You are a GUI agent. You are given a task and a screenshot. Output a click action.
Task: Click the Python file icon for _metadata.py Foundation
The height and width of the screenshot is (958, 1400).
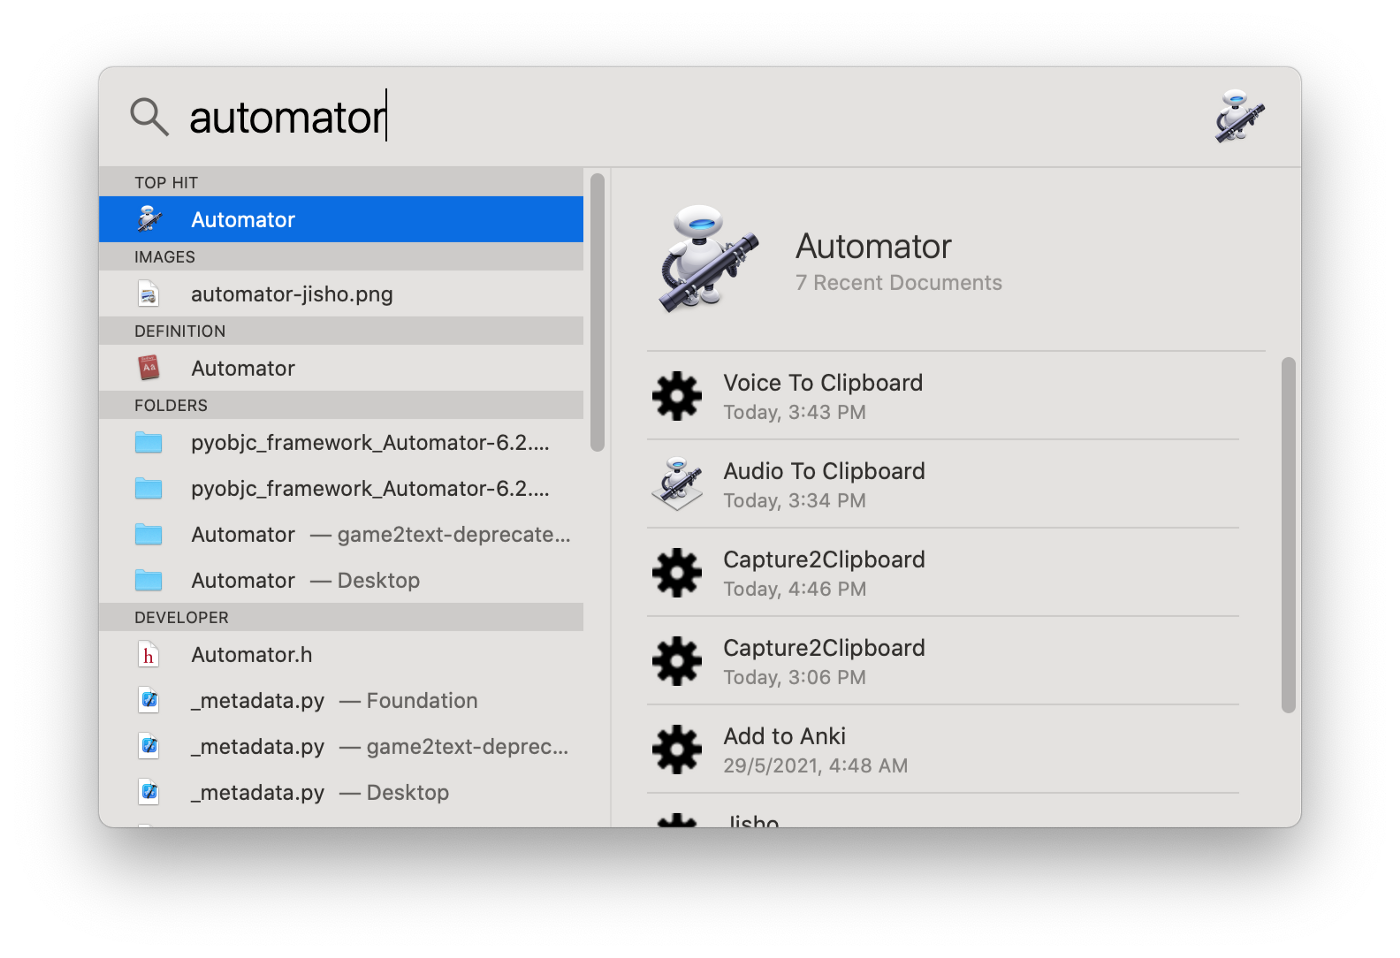[x=149, y=700]
